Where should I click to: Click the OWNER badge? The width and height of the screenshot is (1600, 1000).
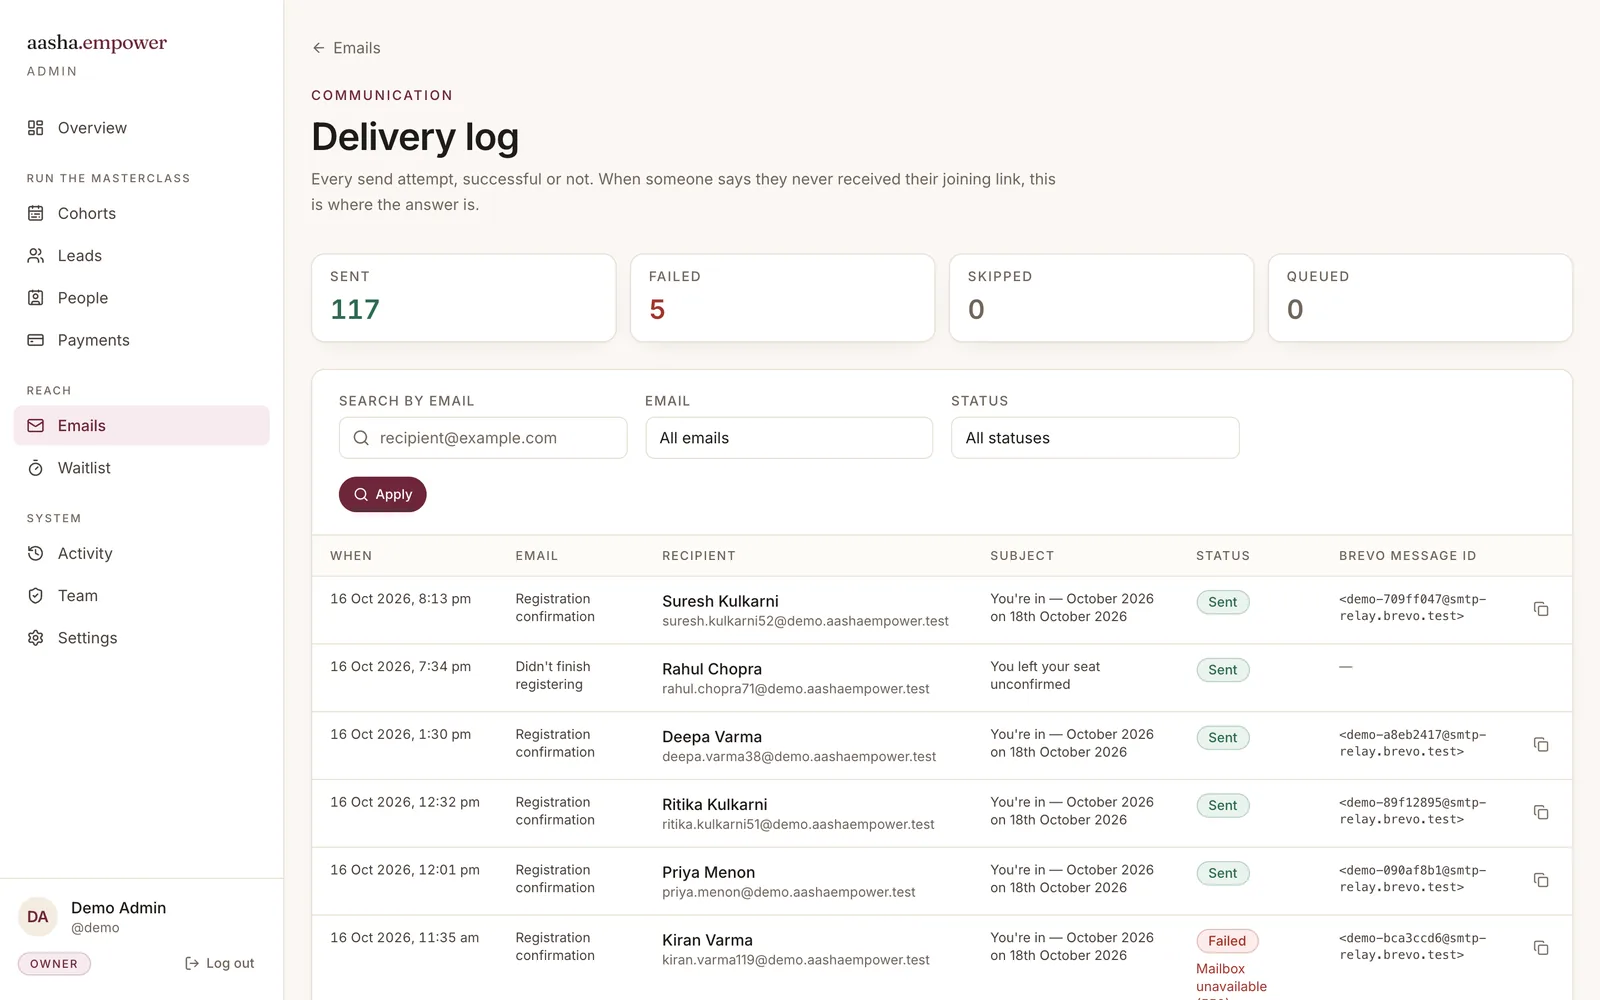pyautogui.click(x=54, y=964)
